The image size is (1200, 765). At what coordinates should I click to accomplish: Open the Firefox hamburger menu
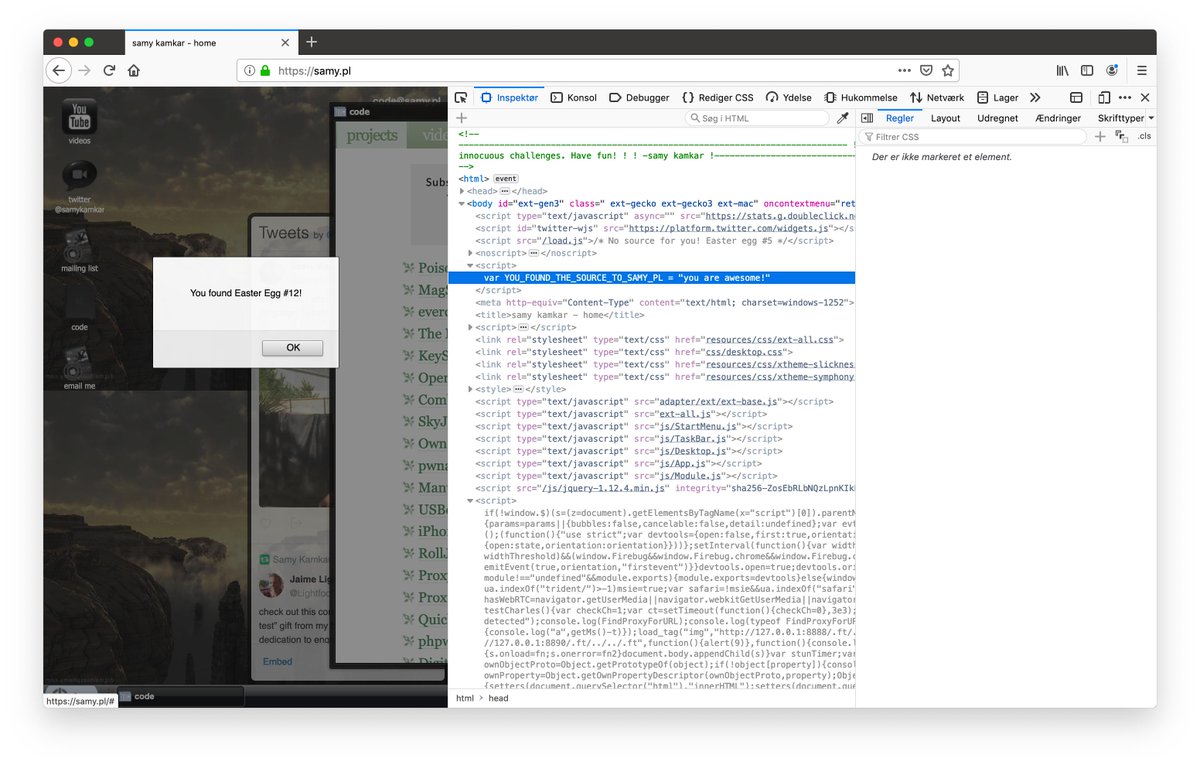point(1141,71)
